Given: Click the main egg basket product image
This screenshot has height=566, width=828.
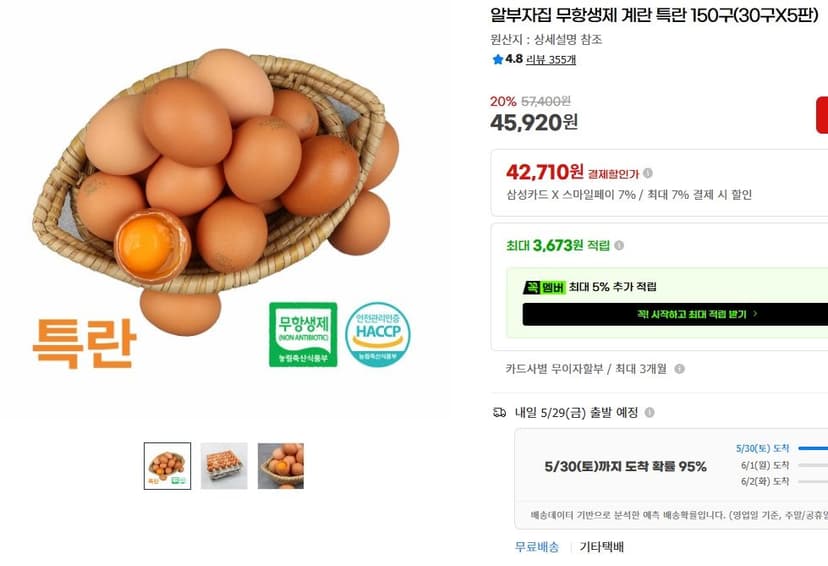Looking at the screenshot, I should pos(216,192).
